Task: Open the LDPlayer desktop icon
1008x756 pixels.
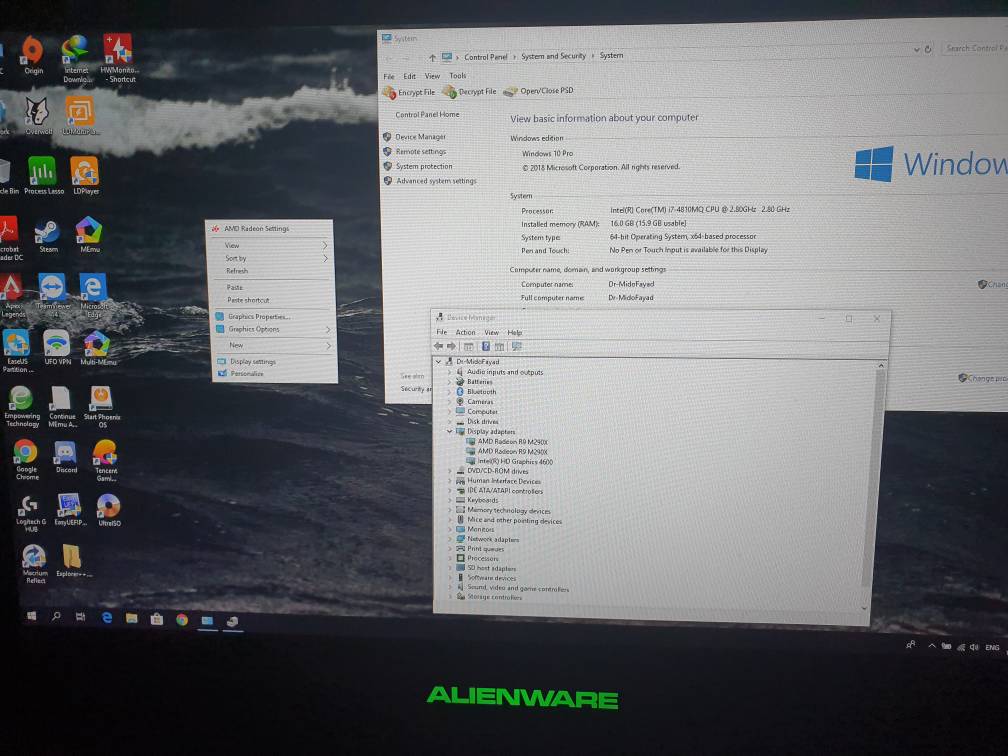Action: coord(86,176)
